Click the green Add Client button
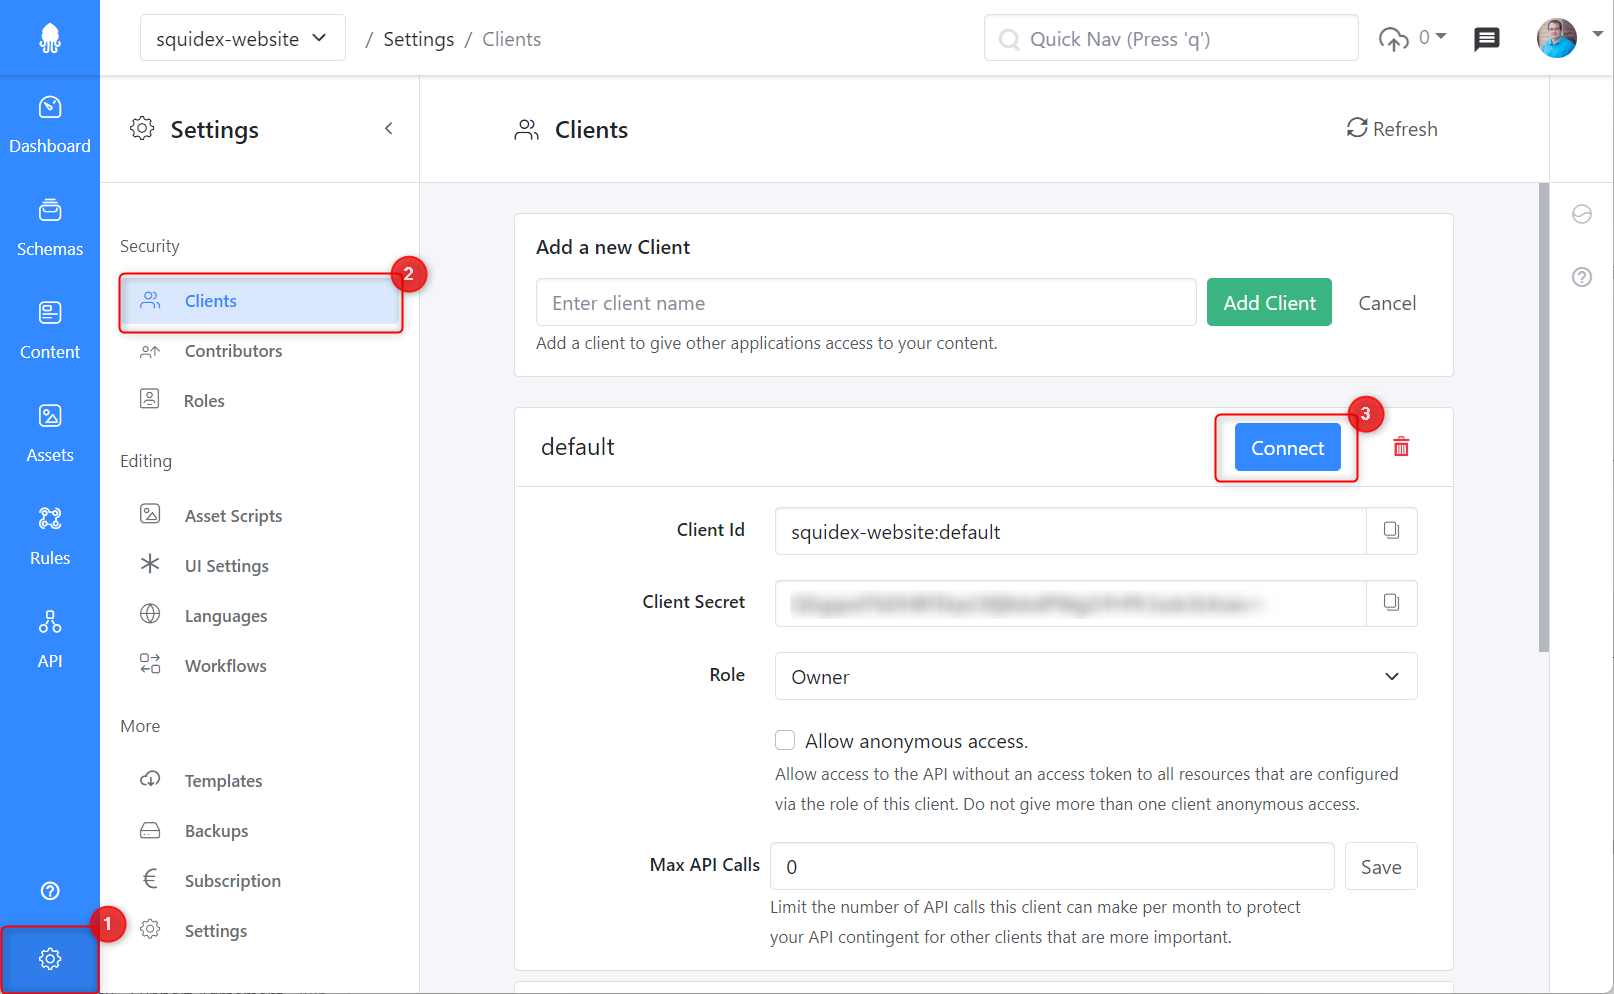 point(1269,302)
